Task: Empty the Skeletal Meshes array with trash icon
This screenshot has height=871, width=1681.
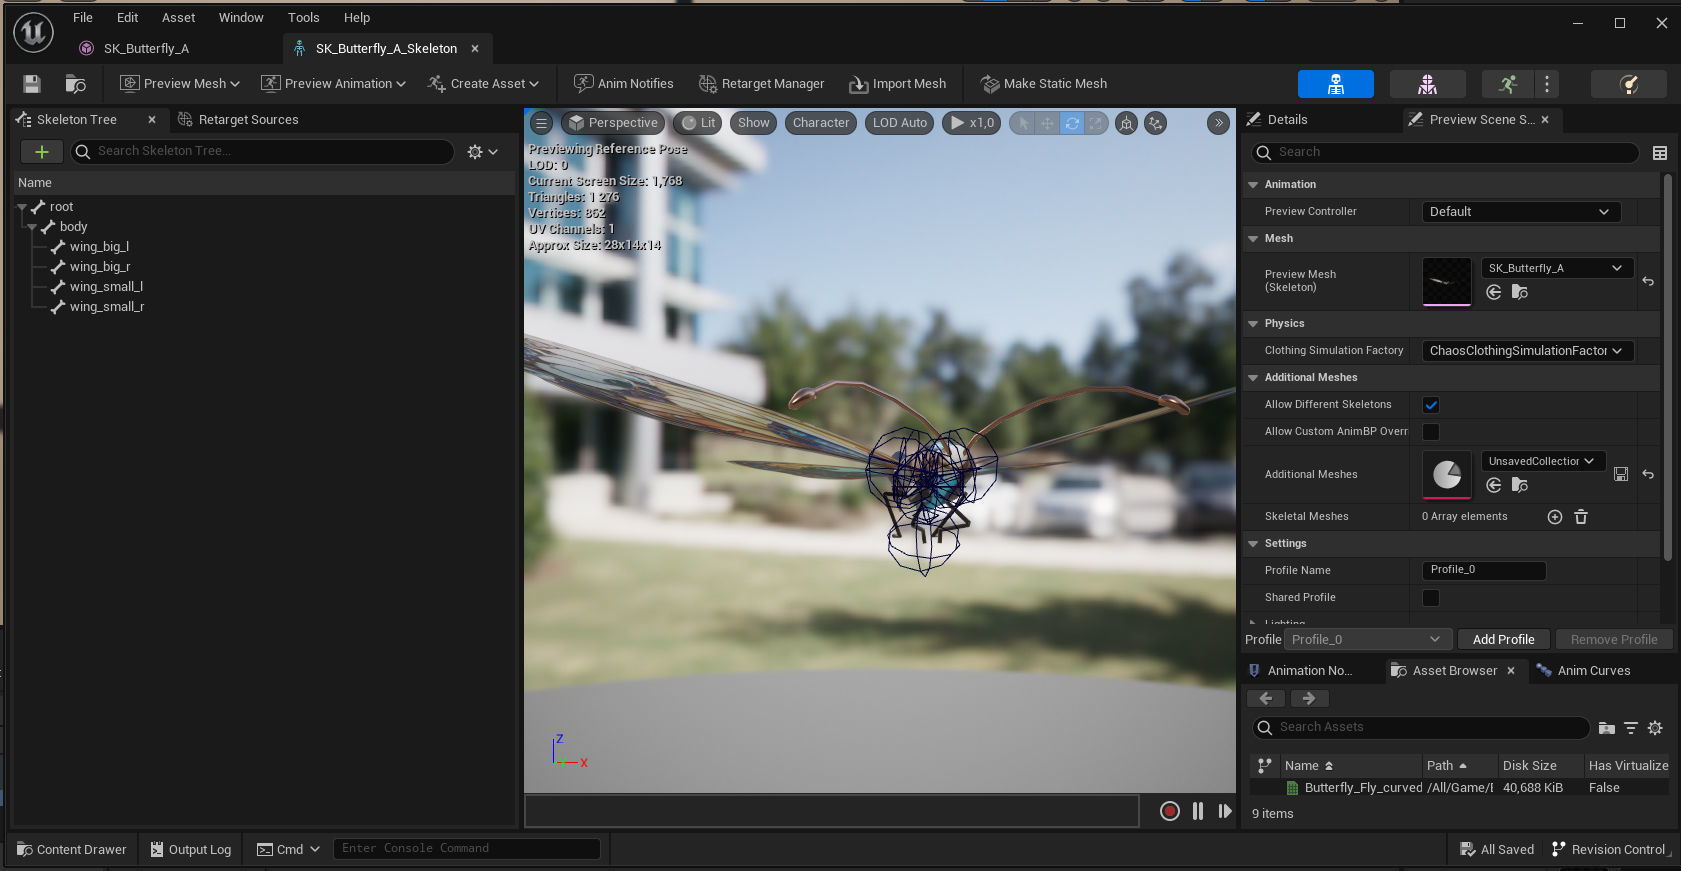Action: [x=1581, y=517]
